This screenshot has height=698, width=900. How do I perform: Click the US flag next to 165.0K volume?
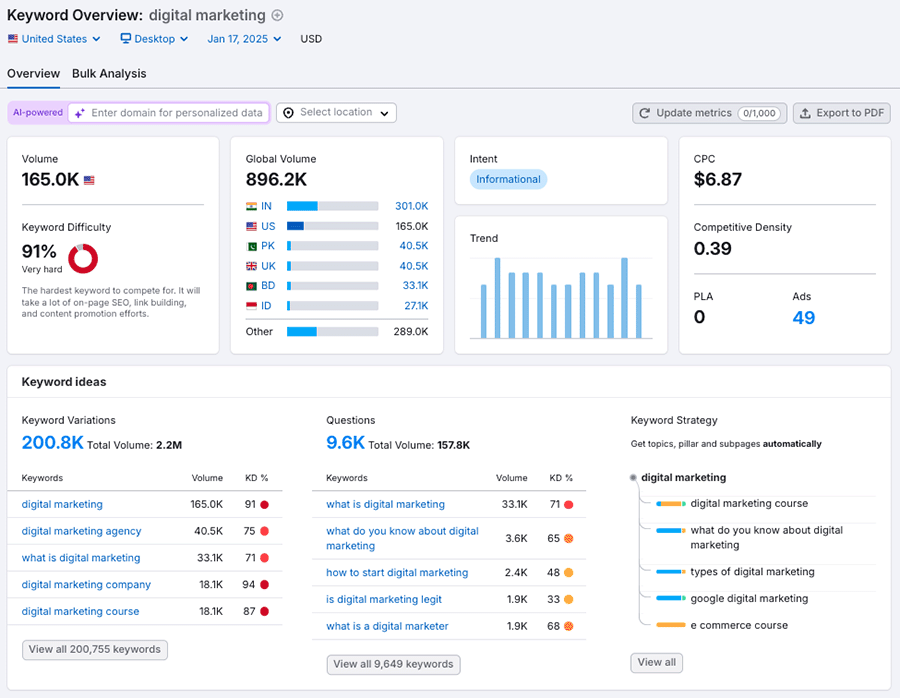pos(89,180)
